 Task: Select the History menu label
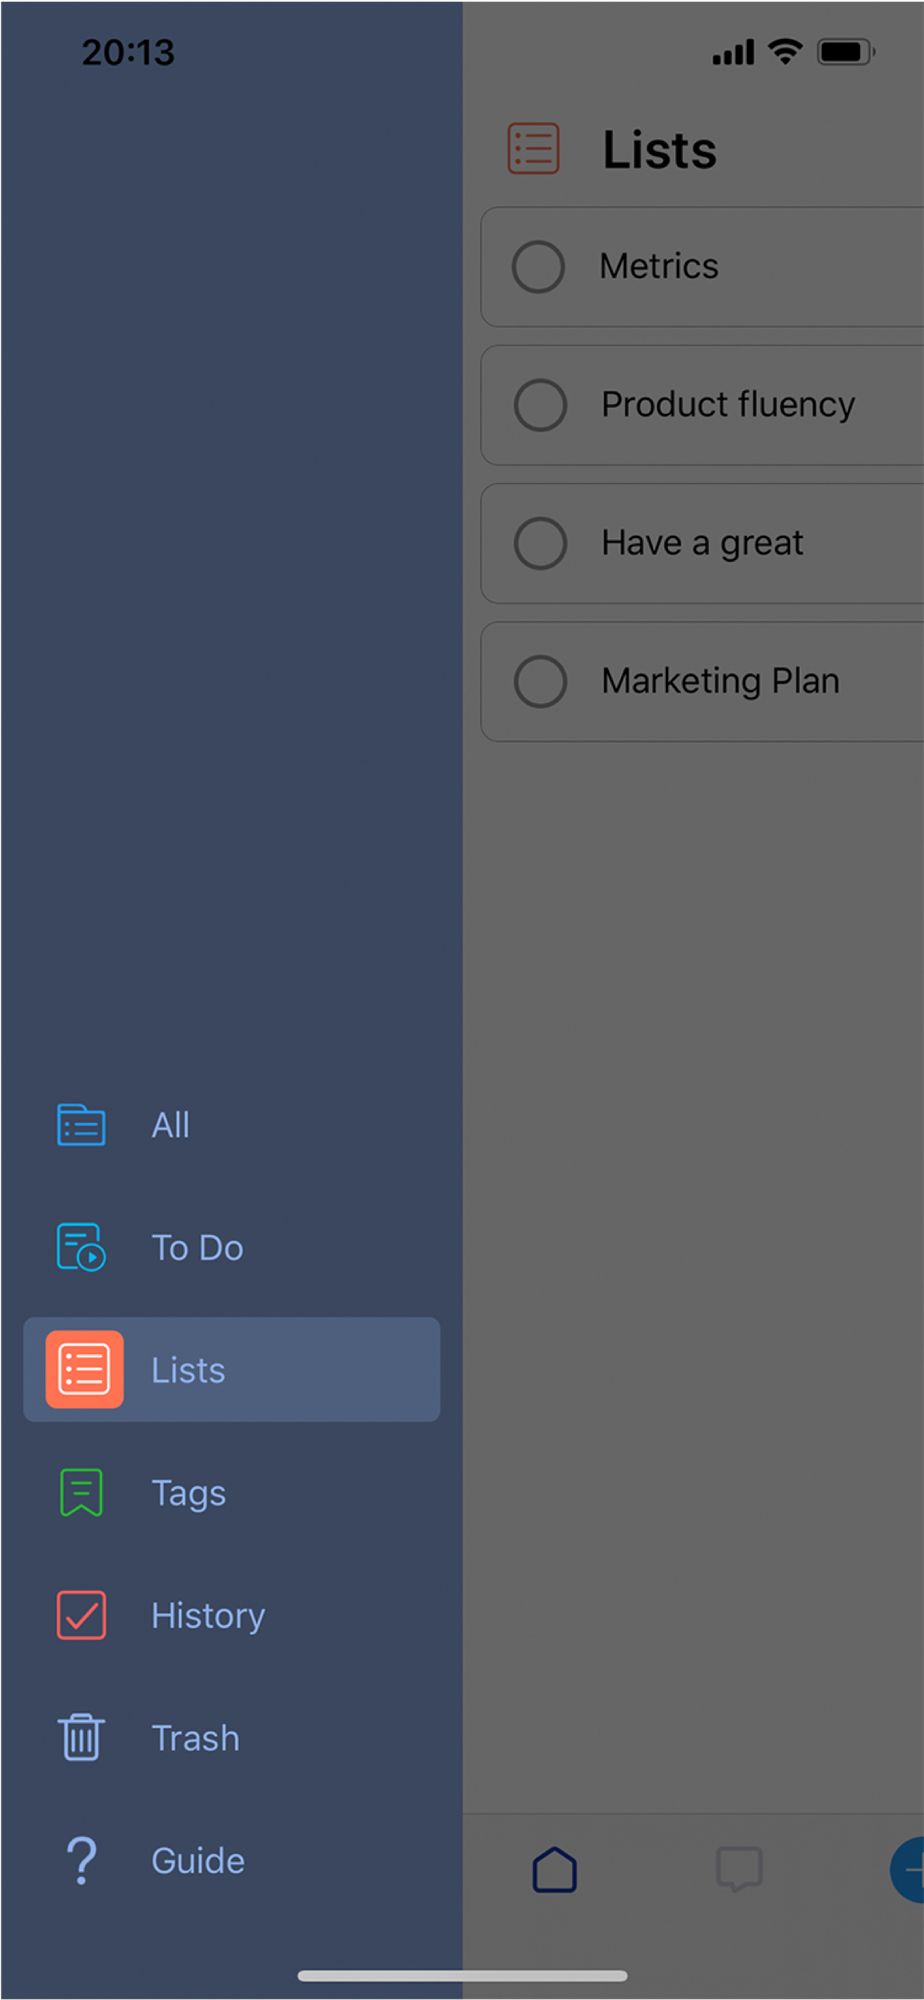[208, 1616]
